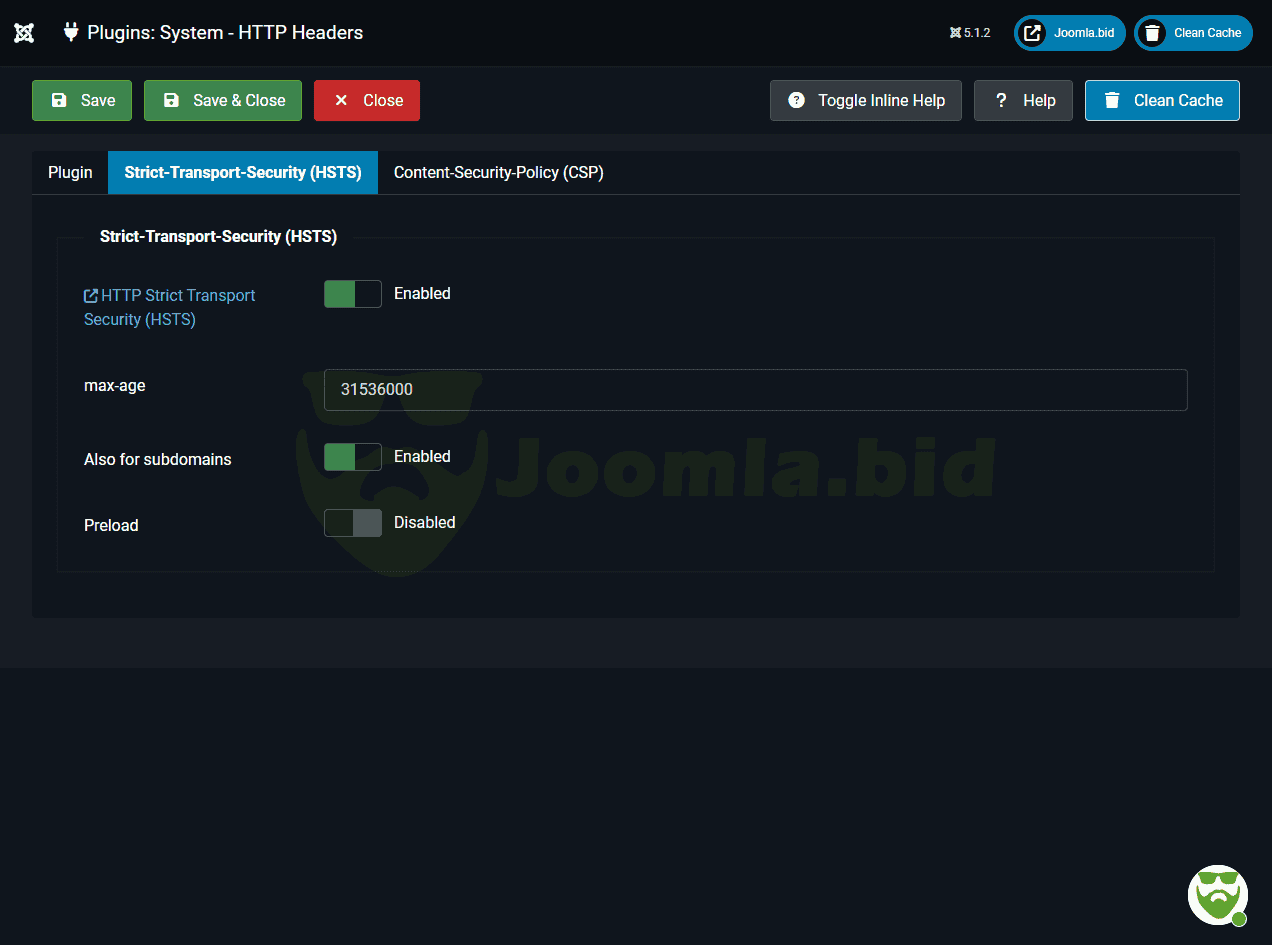The image size is (1272, 945).
Task: Click the Joomla logo icon
Action: [x=24, y=33]
